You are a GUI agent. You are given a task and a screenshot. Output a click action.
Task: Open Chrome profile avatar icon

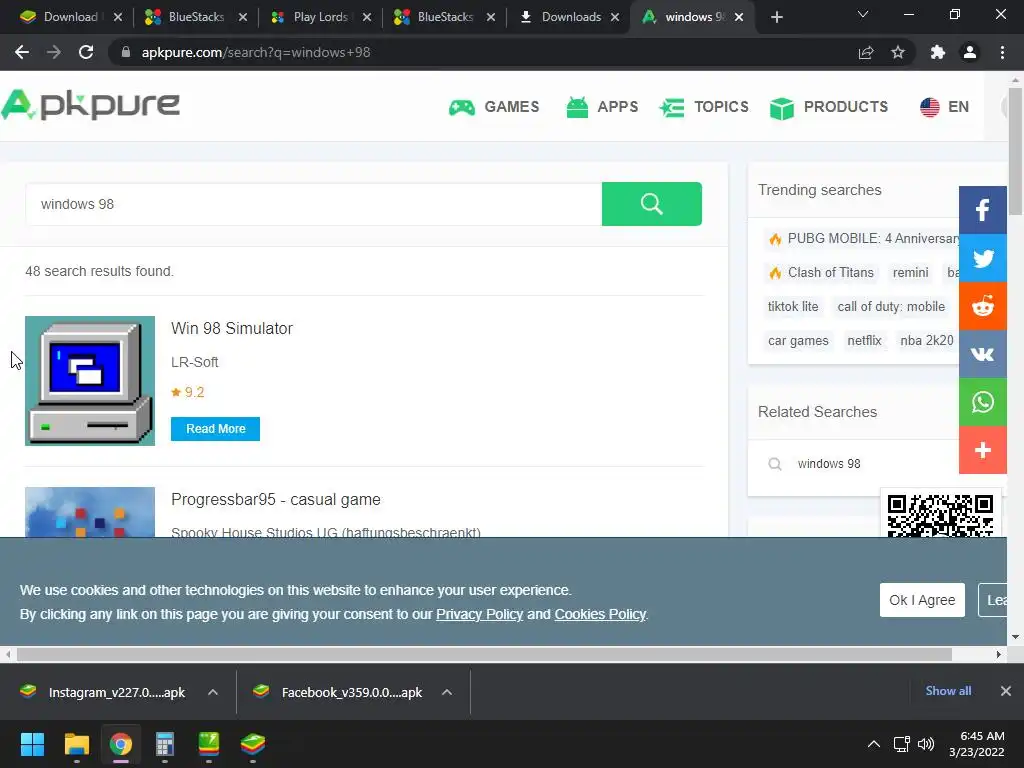coord(970,52)
